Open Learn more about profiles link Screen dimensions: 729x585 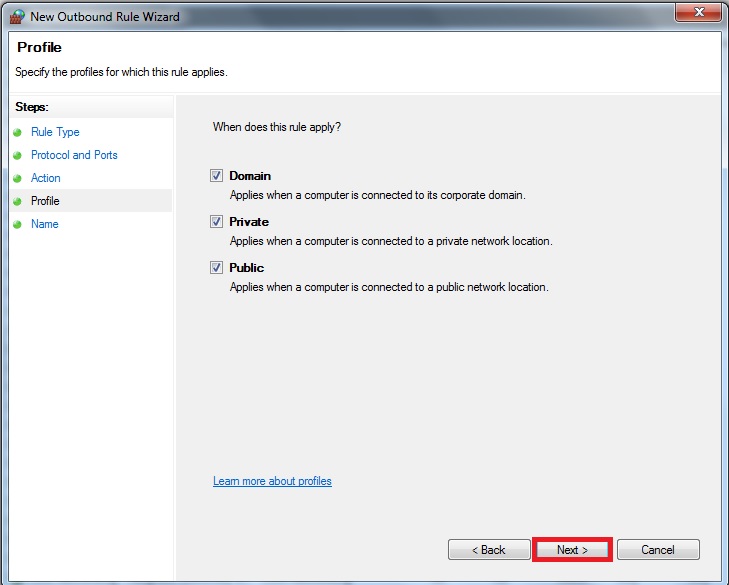pos(272,481)
